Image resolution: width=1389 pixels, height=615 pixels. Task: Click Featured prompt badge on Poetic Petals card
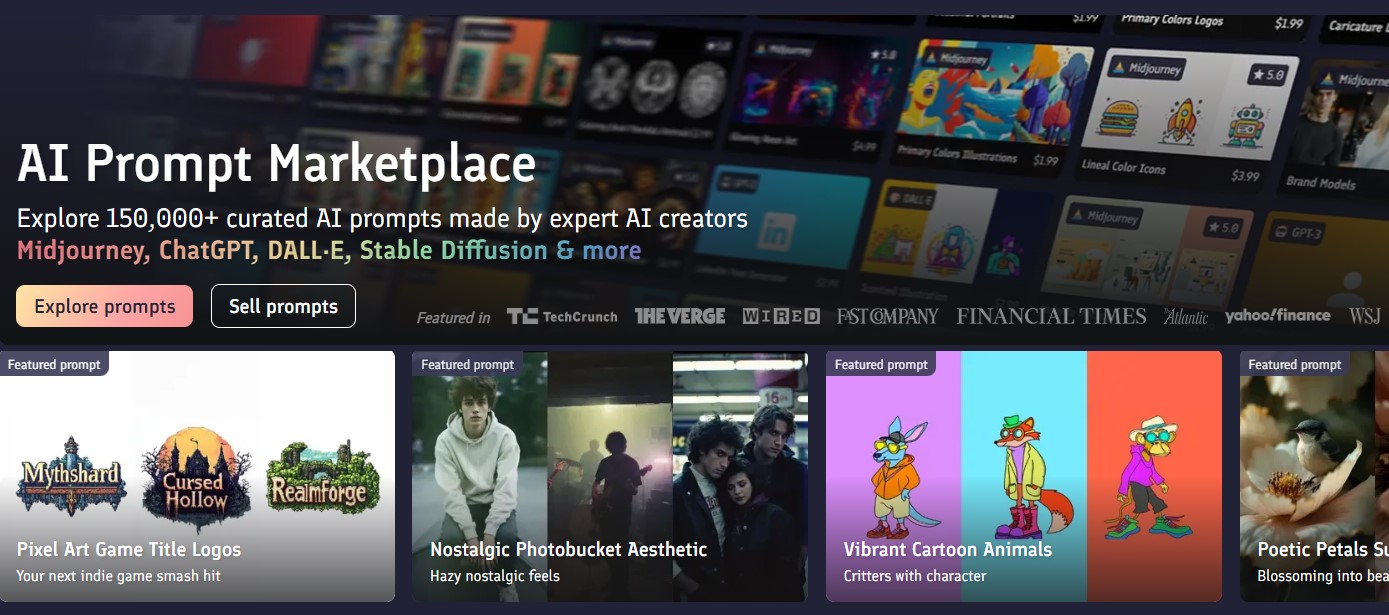(x=1295, y=364)
